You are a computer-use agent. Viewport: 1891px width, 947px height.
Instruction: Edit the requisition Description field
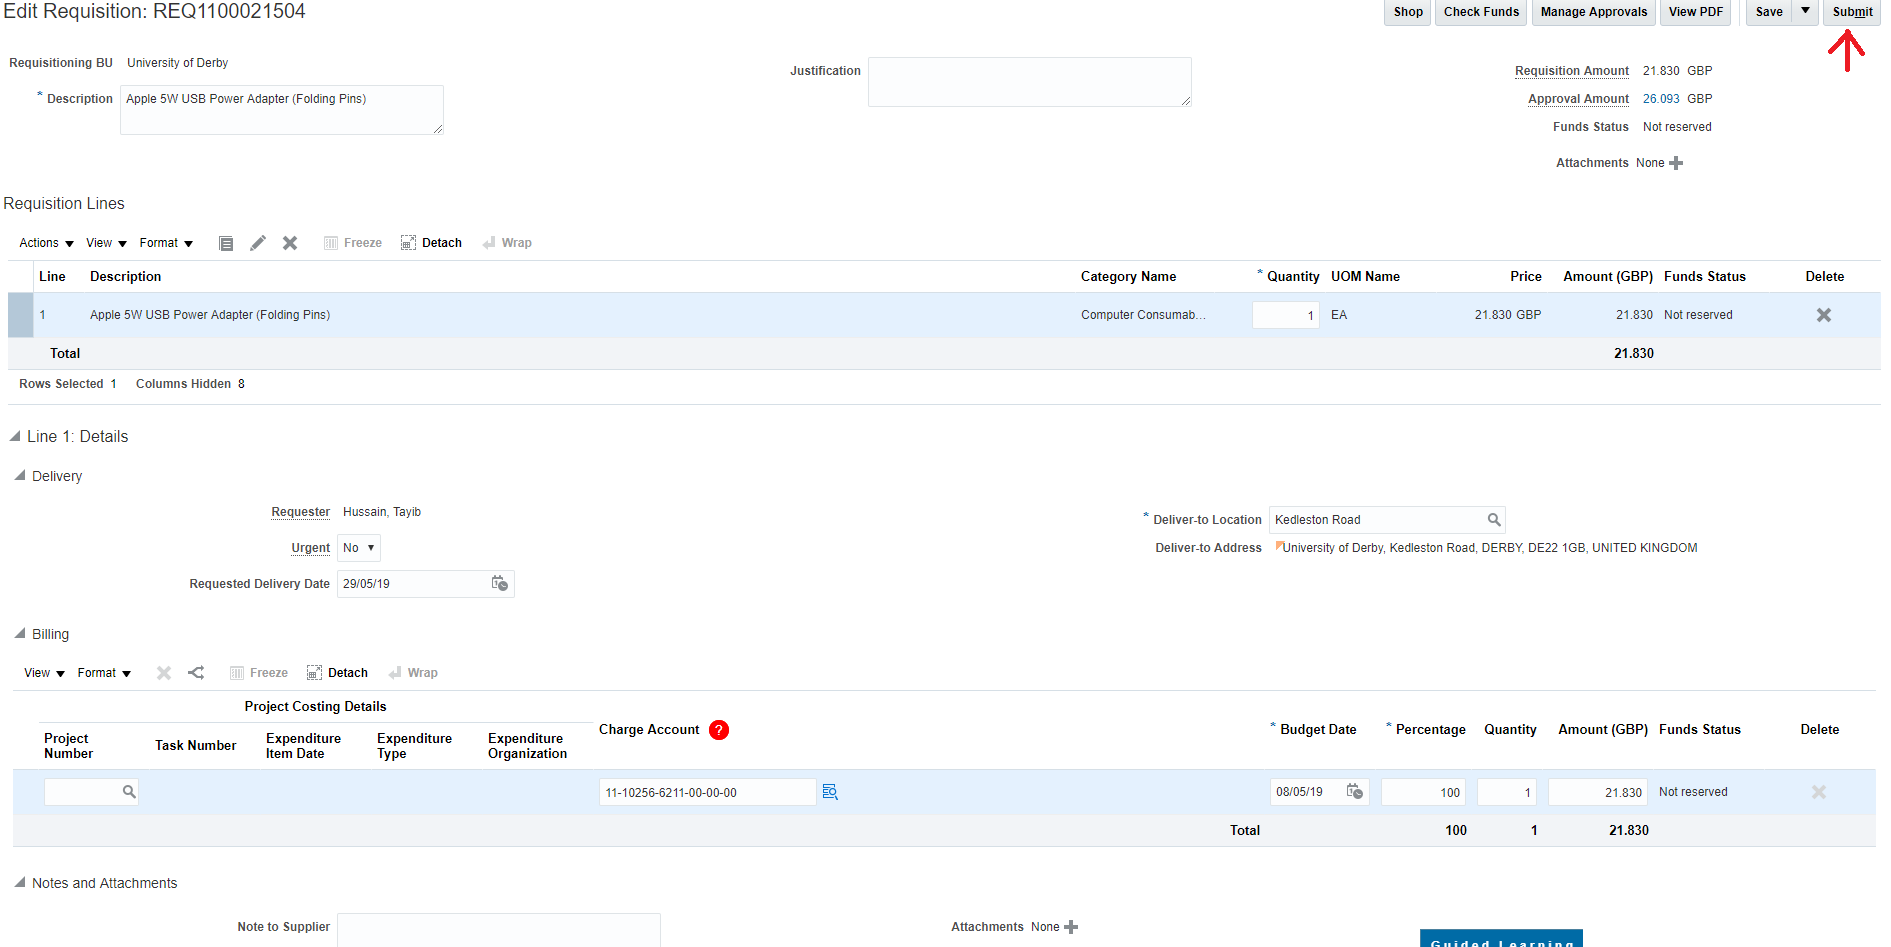click(281, 109)
